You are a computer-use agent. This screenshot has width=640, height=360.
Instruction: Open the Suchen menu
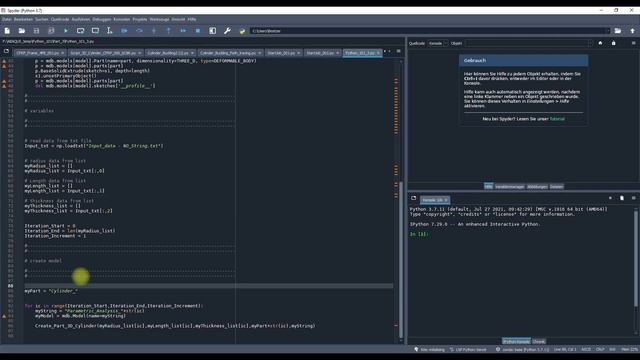(x=42, y=19)
